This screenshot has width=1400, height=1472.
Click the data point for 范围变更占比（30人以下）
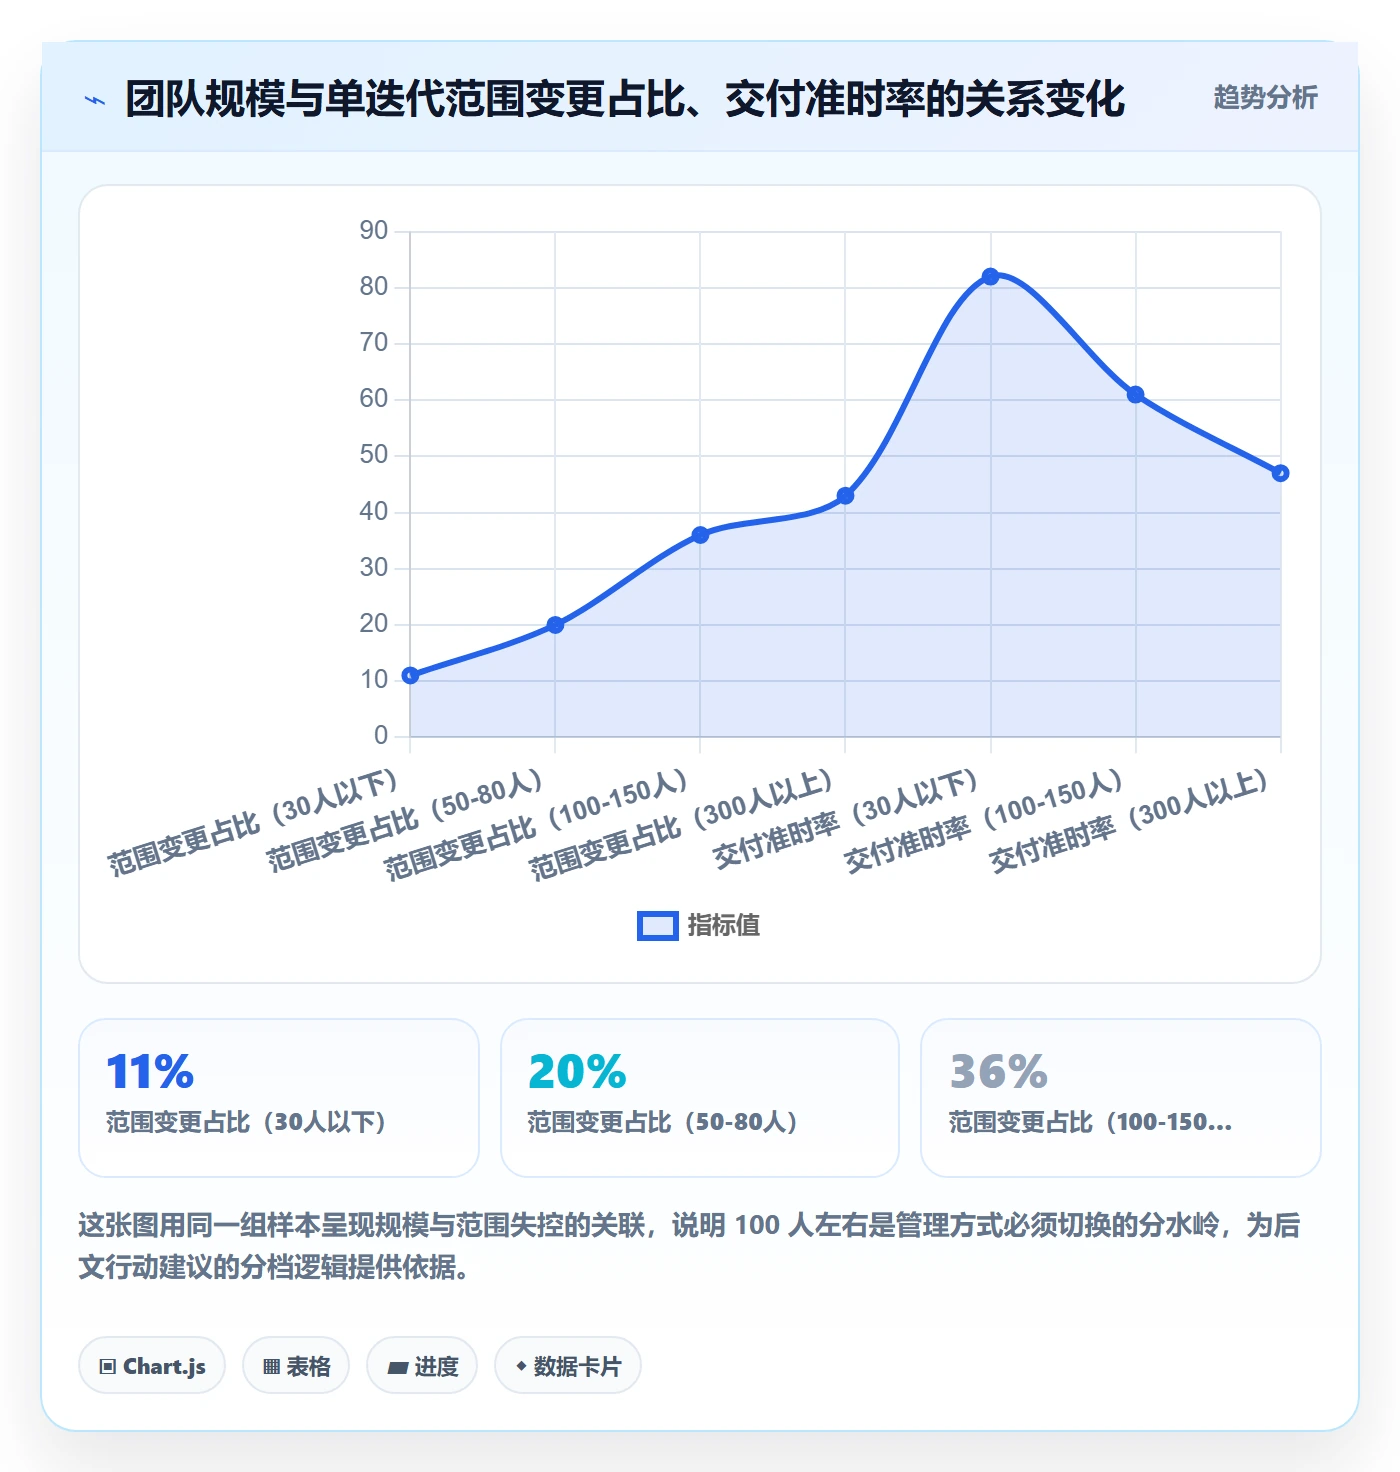[x=410, y=676]
